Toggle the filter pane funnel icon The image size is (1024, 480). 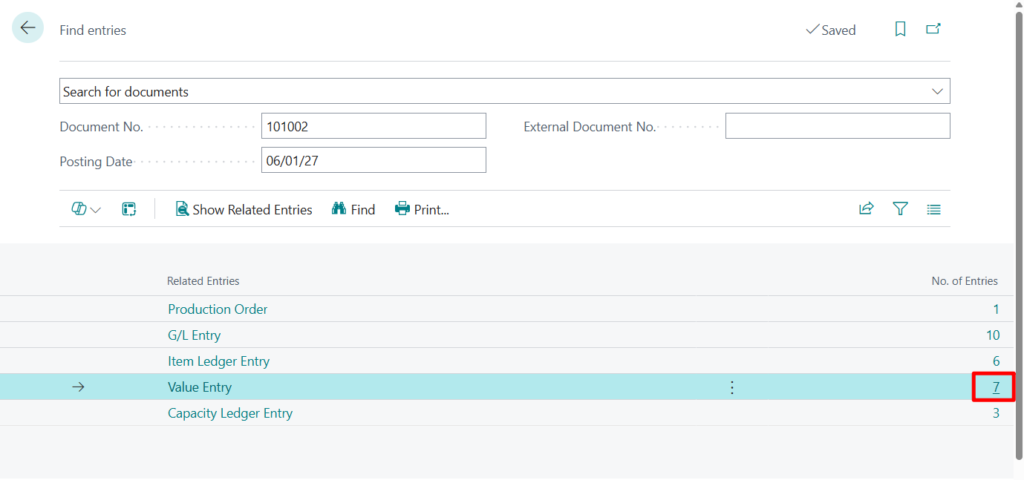[900, 209]
